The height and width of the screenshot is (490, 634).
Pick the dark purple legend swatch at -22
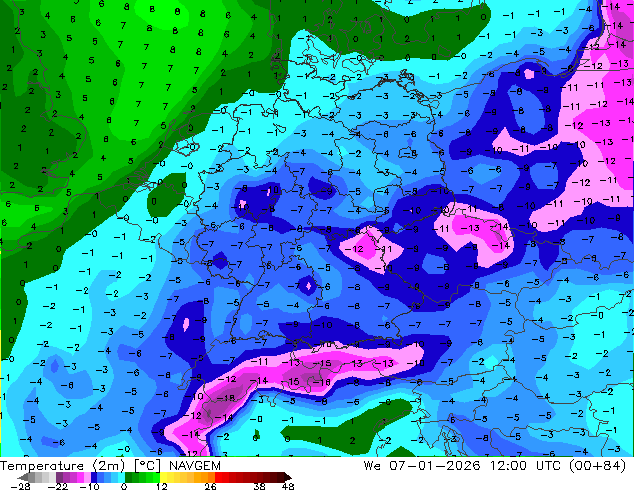pos(59,477)
